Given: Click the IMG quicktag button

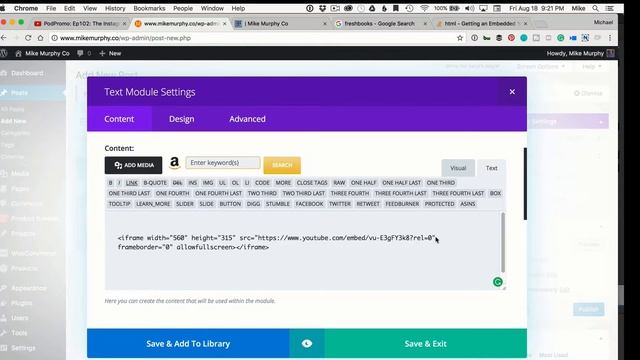Looking at the screenshot, I should tap(208, 183).
